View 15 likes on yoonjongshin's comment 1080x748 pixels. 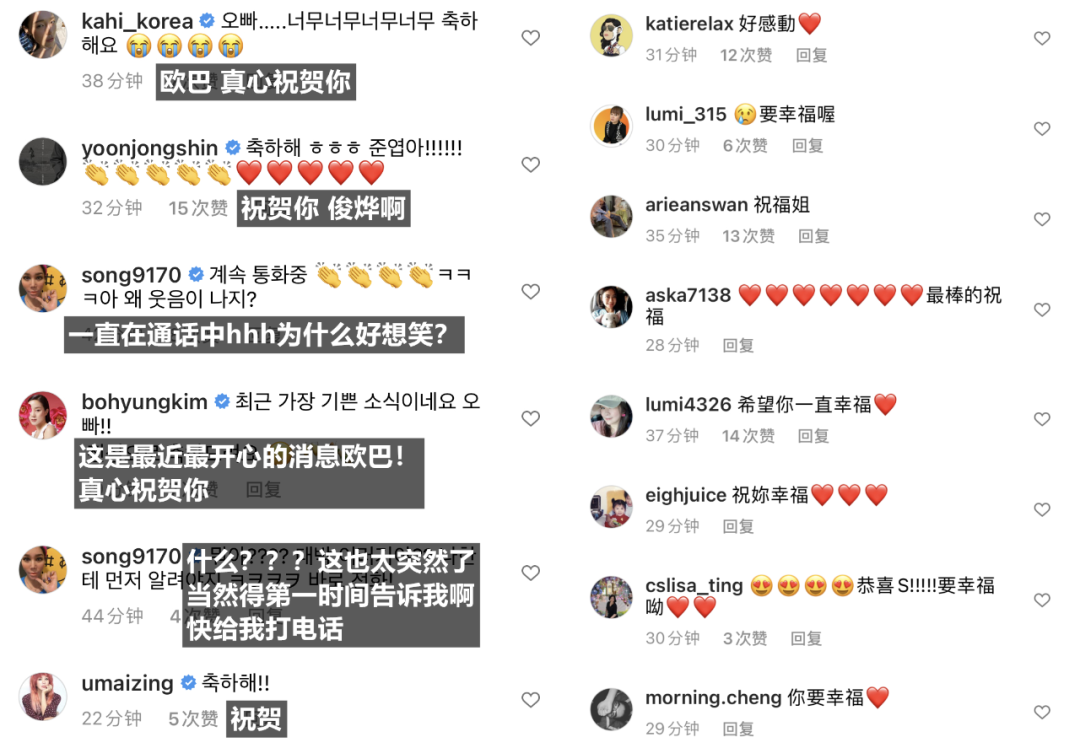(198, 208)
